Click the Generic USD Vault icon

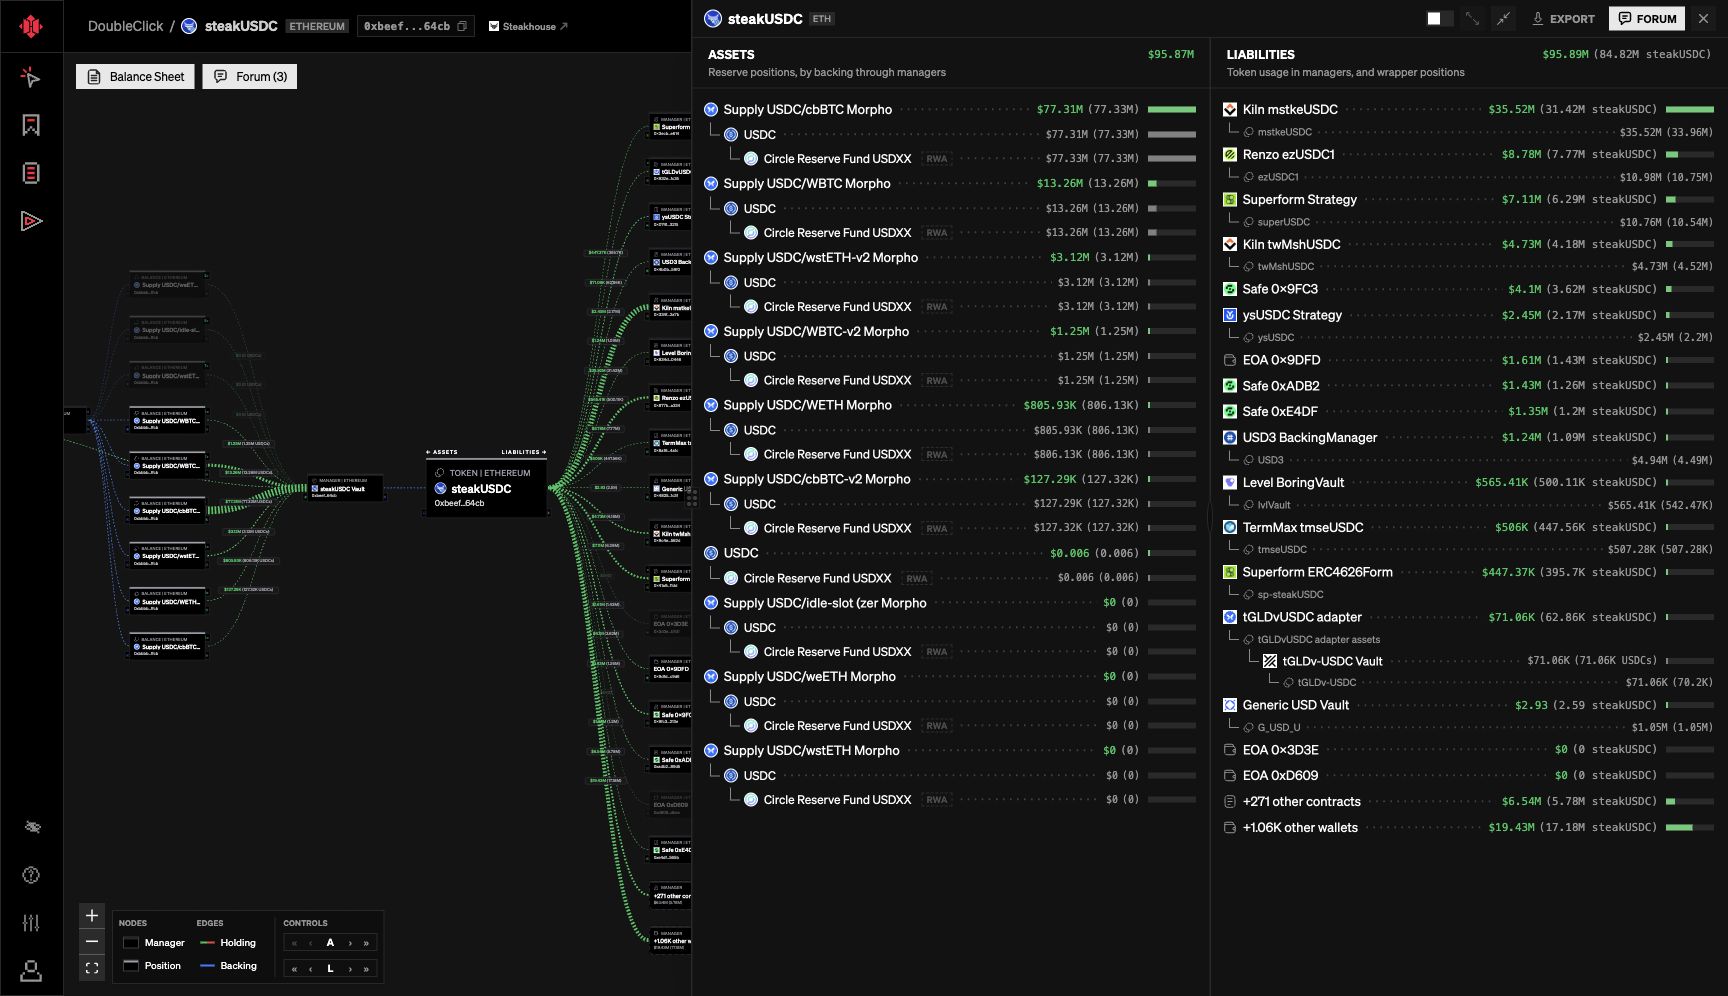pos(1230,705)
